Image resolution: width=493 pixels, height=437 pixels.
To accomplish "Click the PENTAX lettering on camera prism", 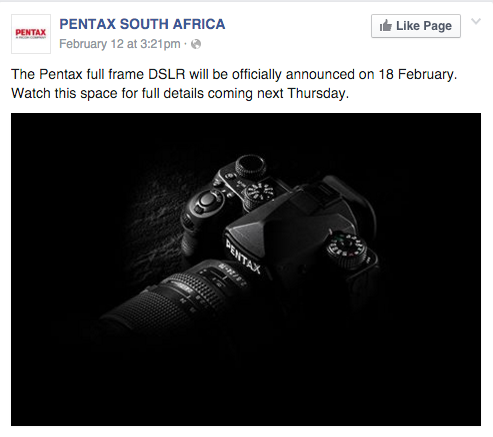I will coord(243,256).
